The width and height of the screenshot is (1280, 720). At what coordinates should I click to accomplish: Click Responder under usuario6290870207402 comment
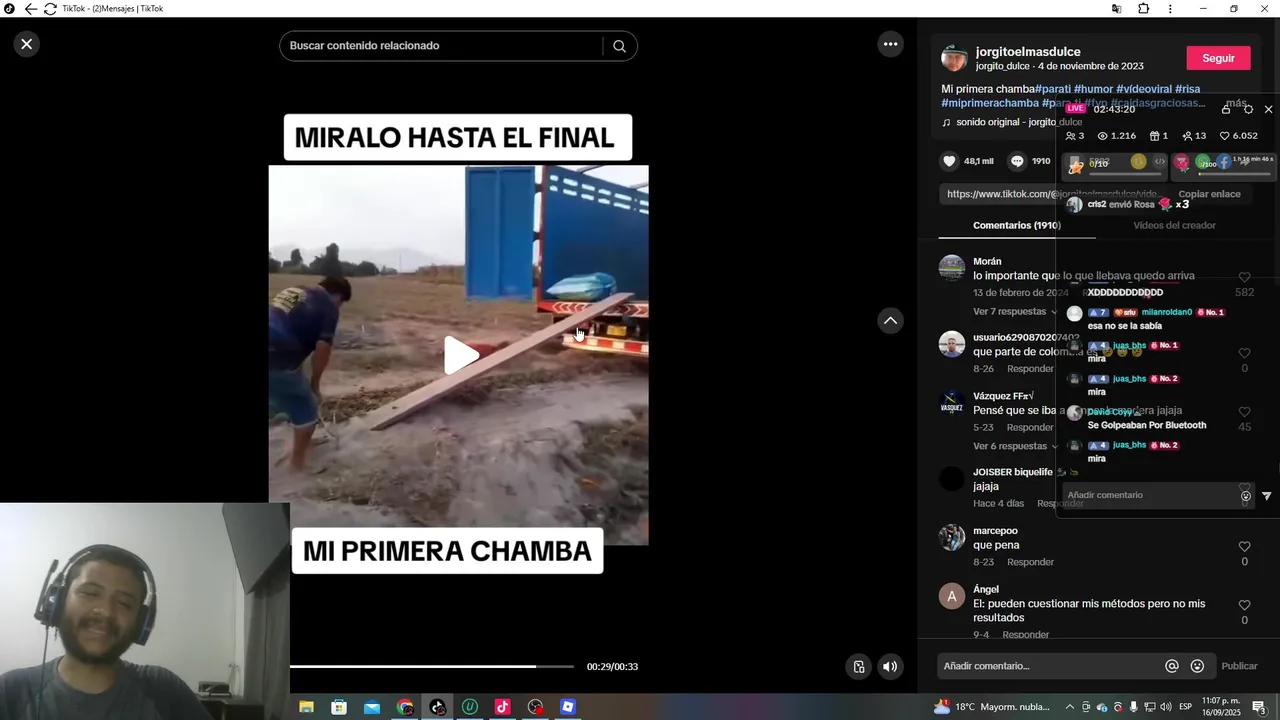pos(1030,368)
